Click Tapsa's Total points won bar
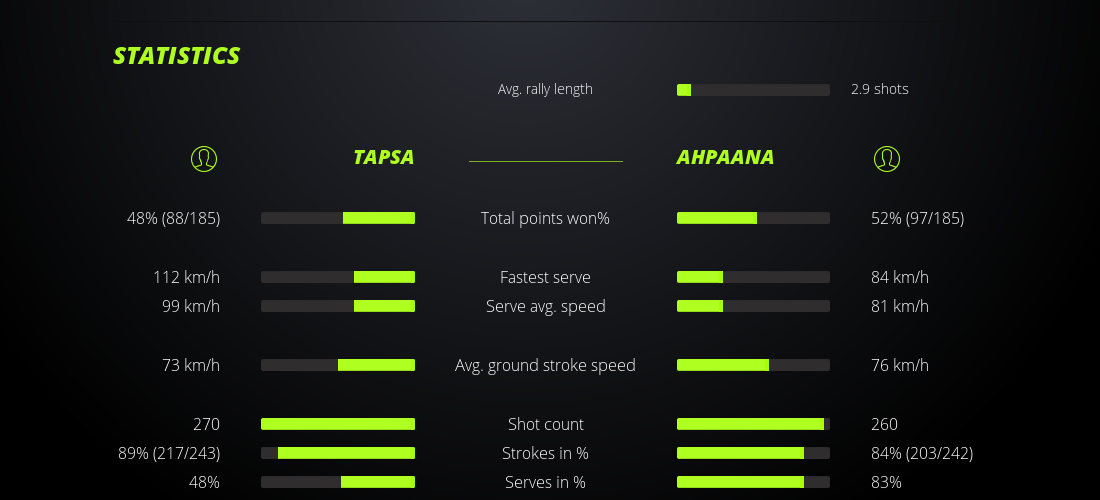 tap(338, 218)
